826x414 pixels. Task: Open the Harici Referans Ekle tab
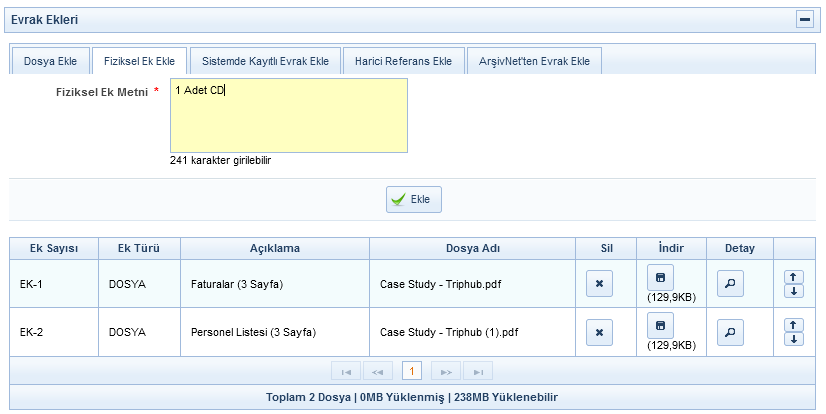[x=403, y=61]
